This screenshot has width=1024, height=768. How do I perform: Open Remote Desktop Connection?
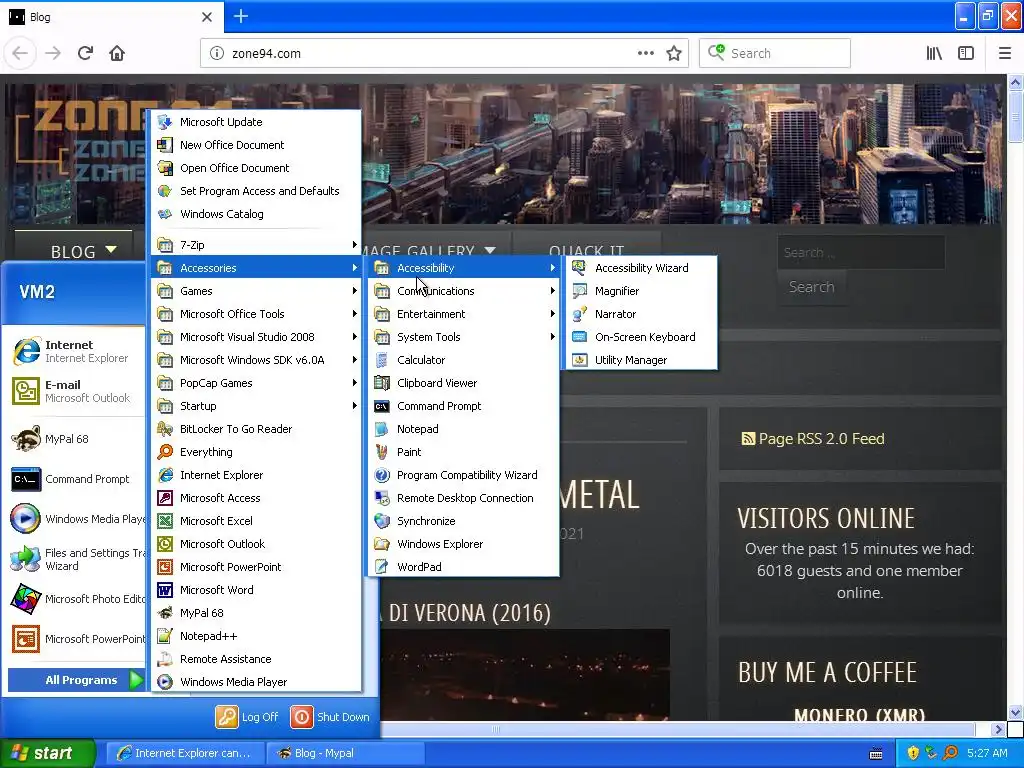point(464,498)
